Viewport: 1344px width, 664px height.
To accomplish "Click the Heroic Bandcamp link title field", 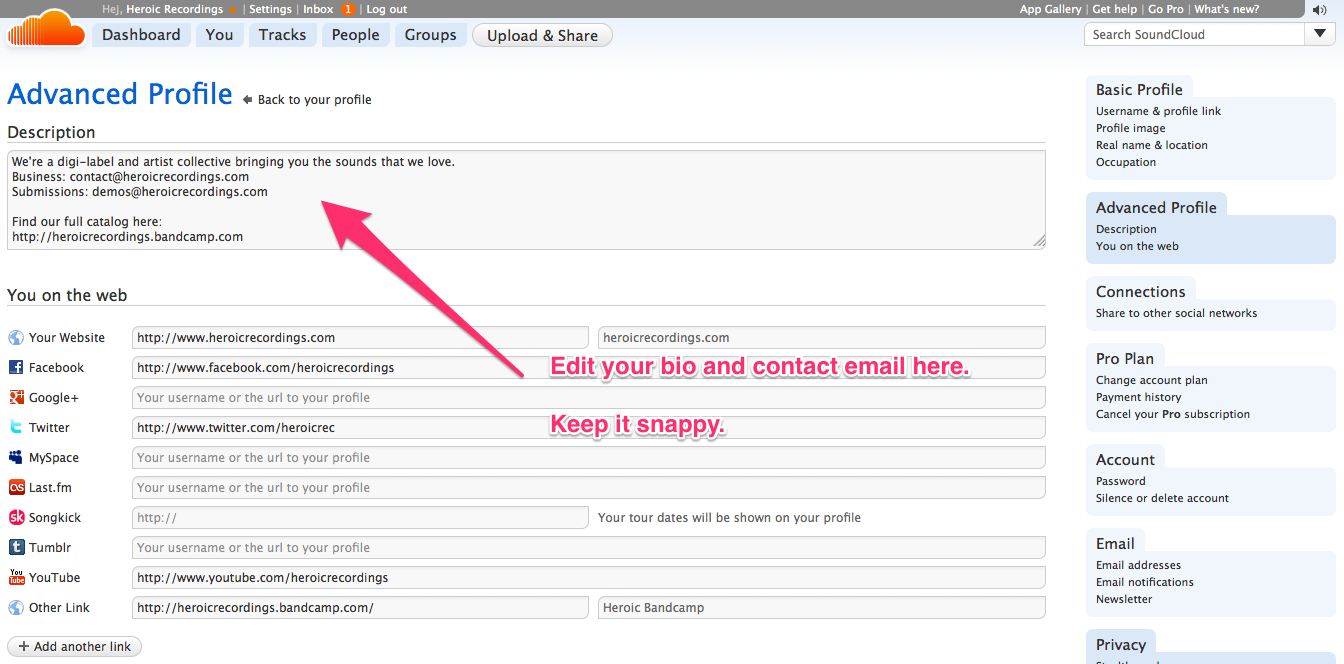I will [x=822, y=608].
